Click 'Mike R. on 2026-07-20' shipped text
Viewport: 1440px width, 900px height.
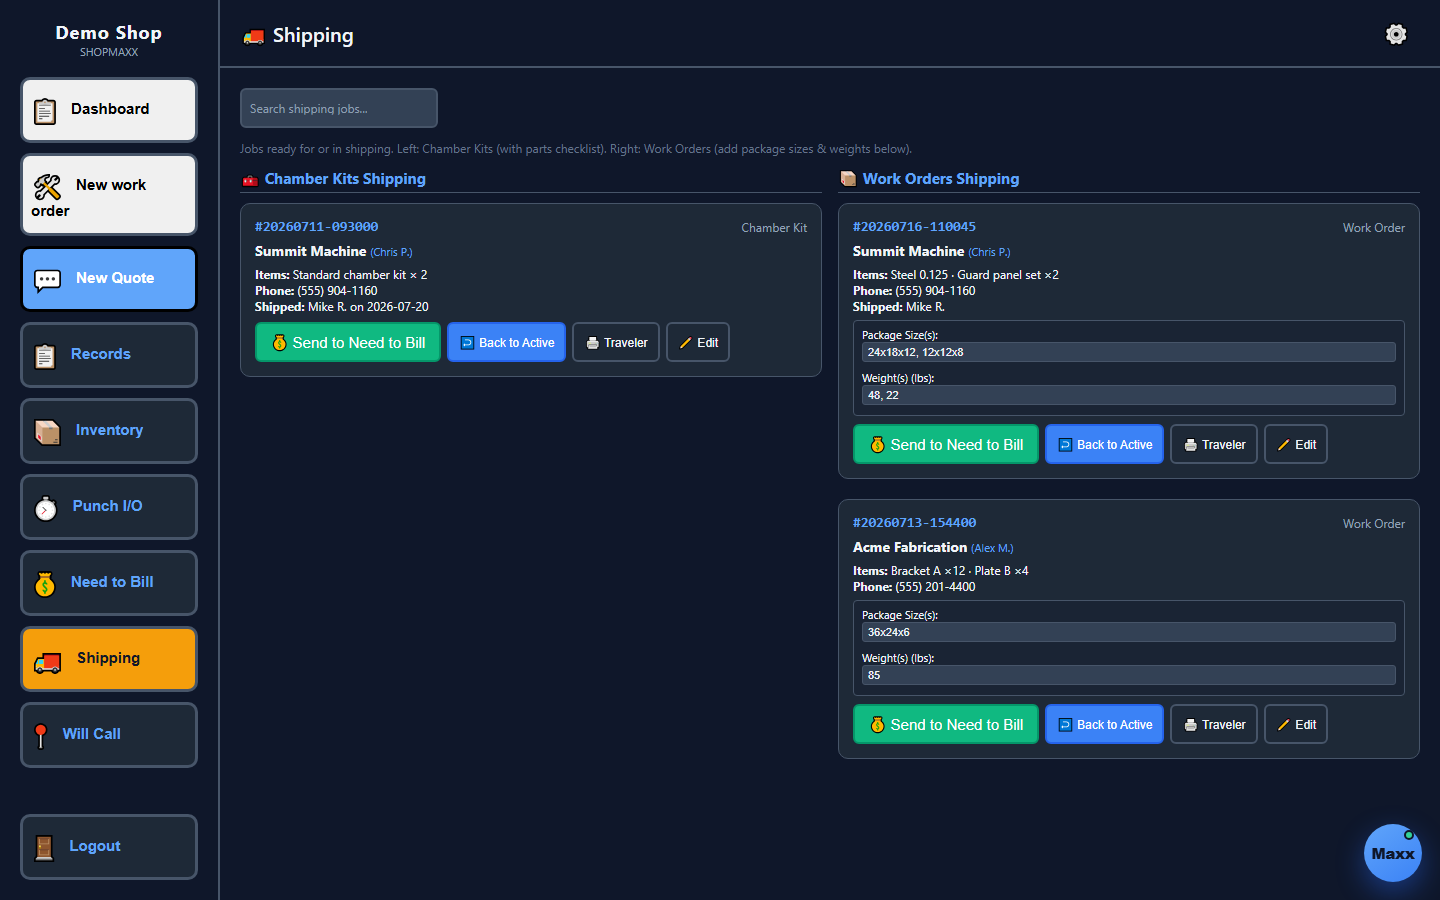point(368,307)
